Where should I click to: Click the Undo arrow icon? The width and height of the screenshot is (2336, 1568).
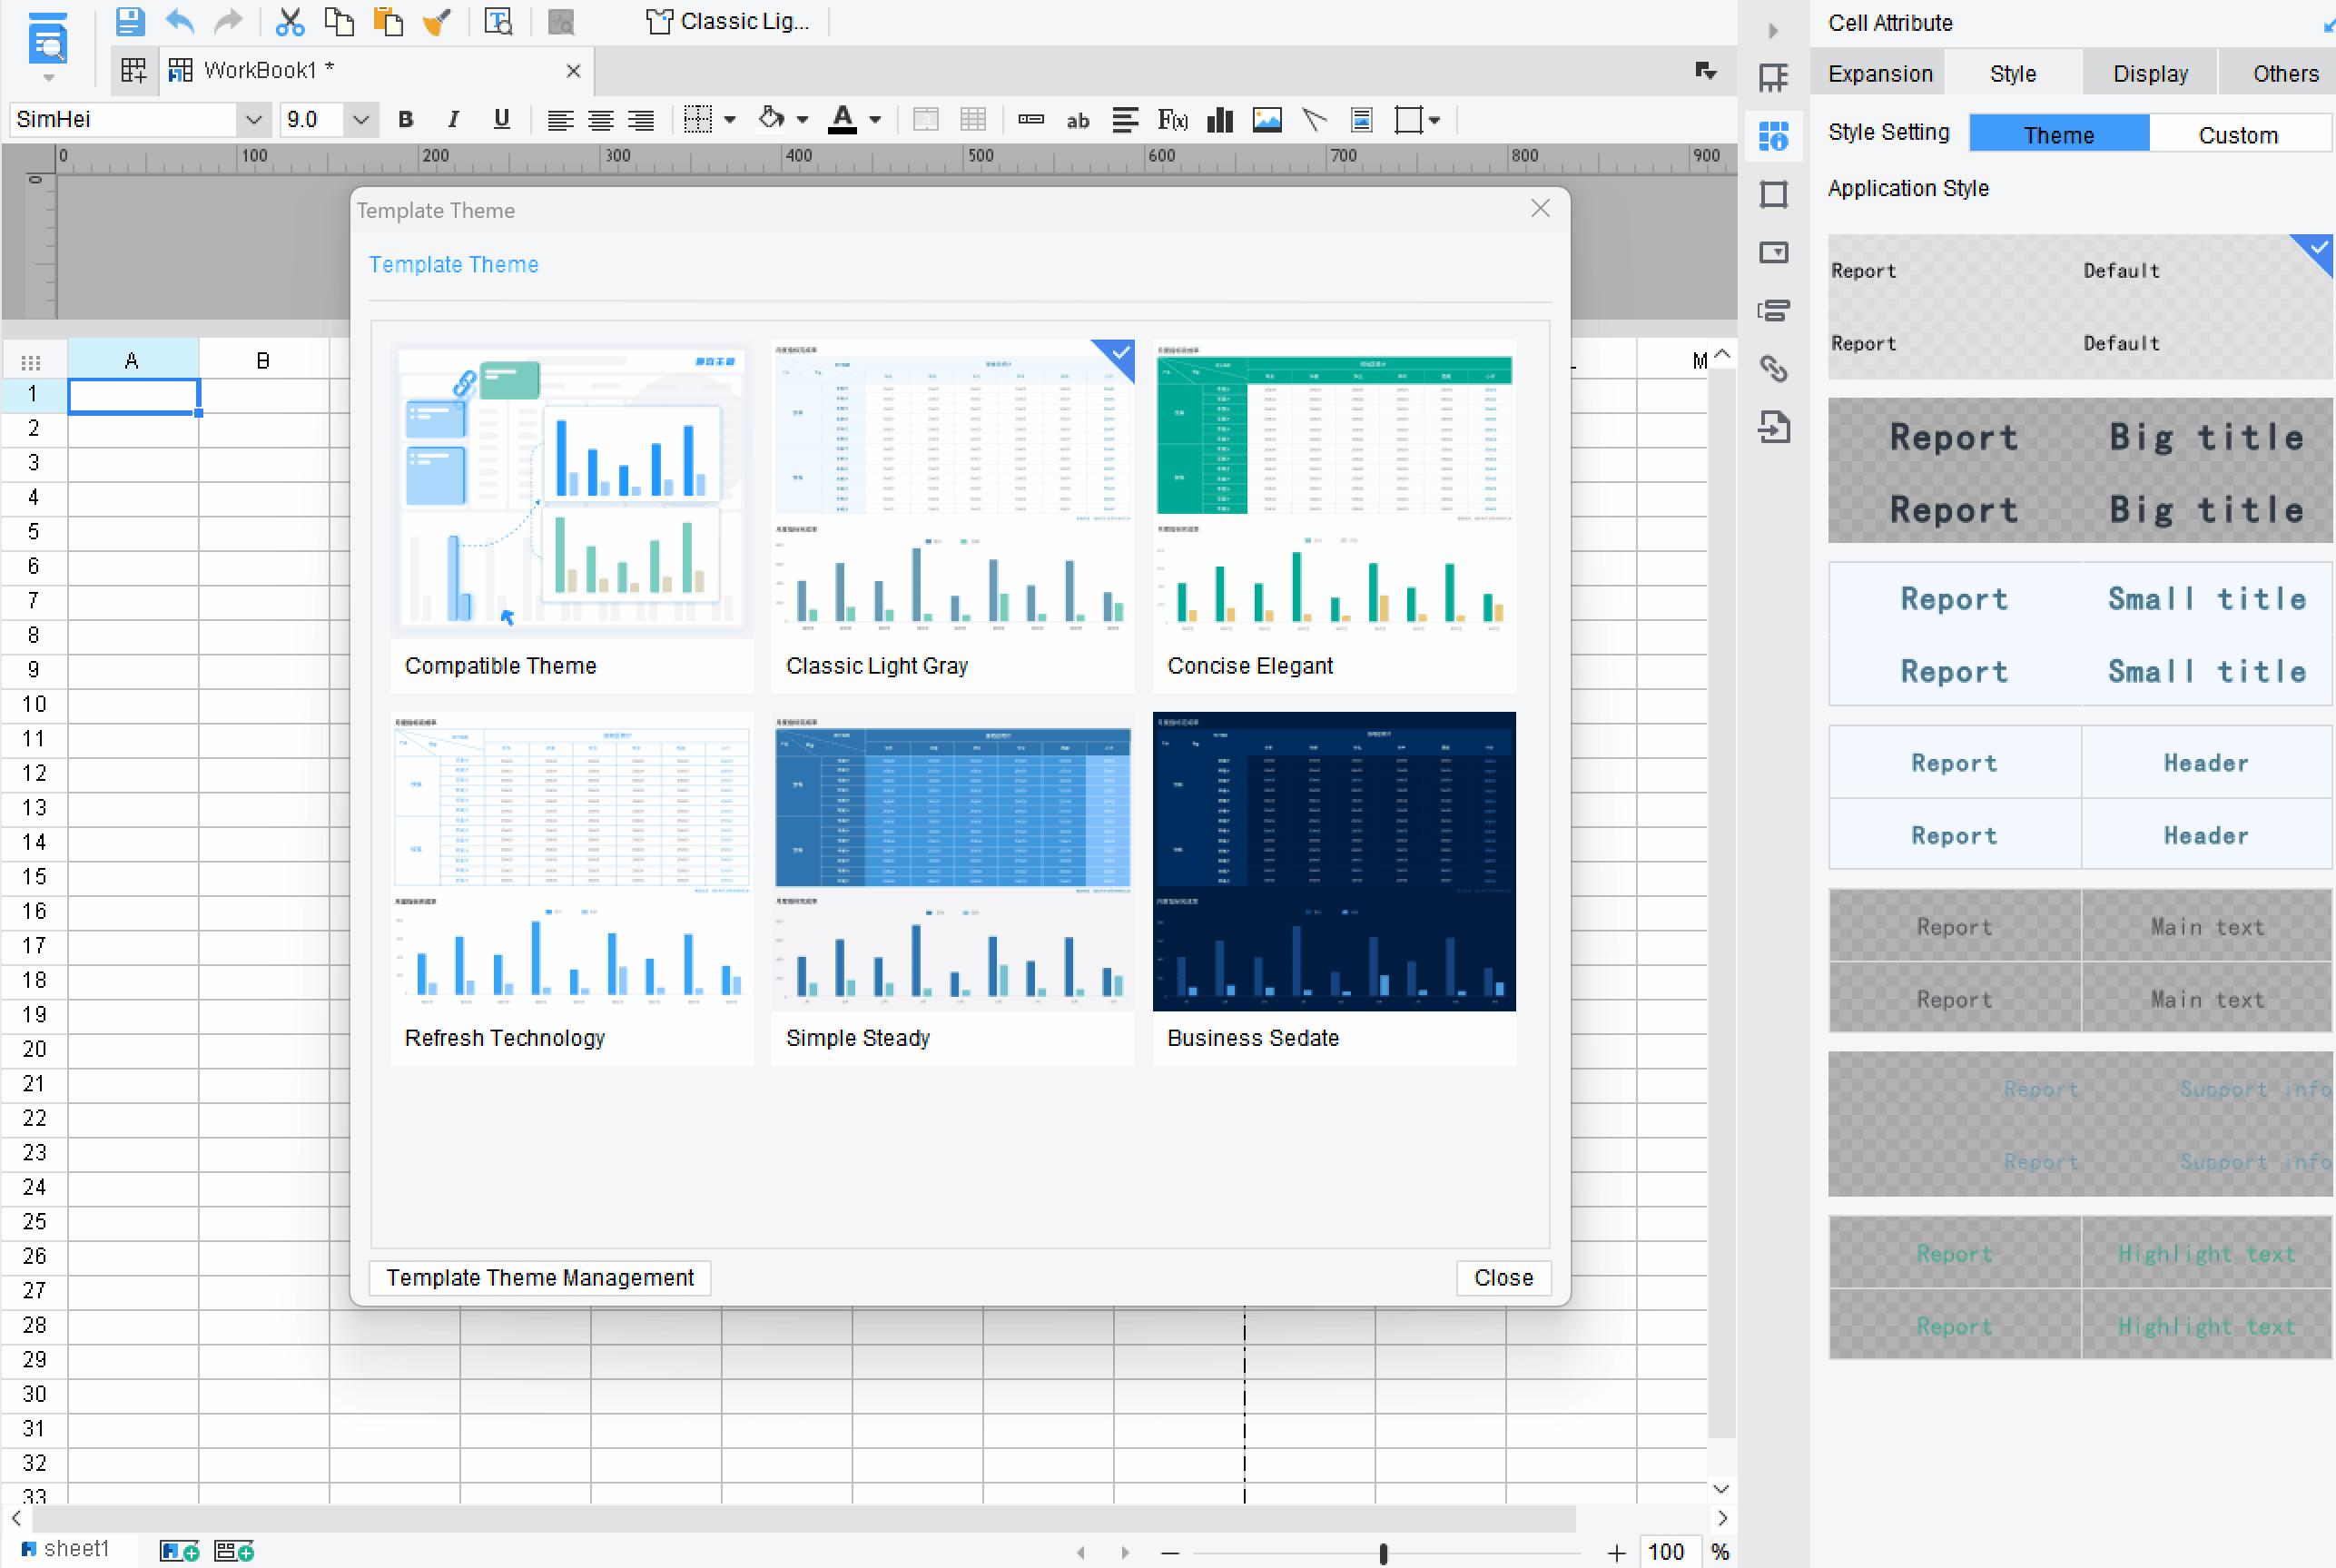coord(180,21)
